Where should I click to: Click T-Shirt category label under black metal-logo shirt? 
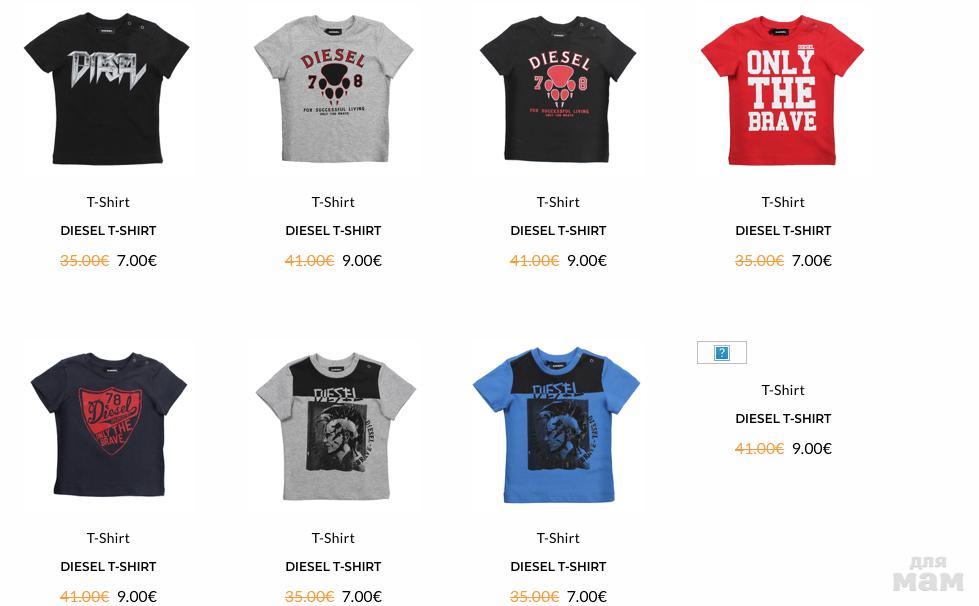point(108,202)
